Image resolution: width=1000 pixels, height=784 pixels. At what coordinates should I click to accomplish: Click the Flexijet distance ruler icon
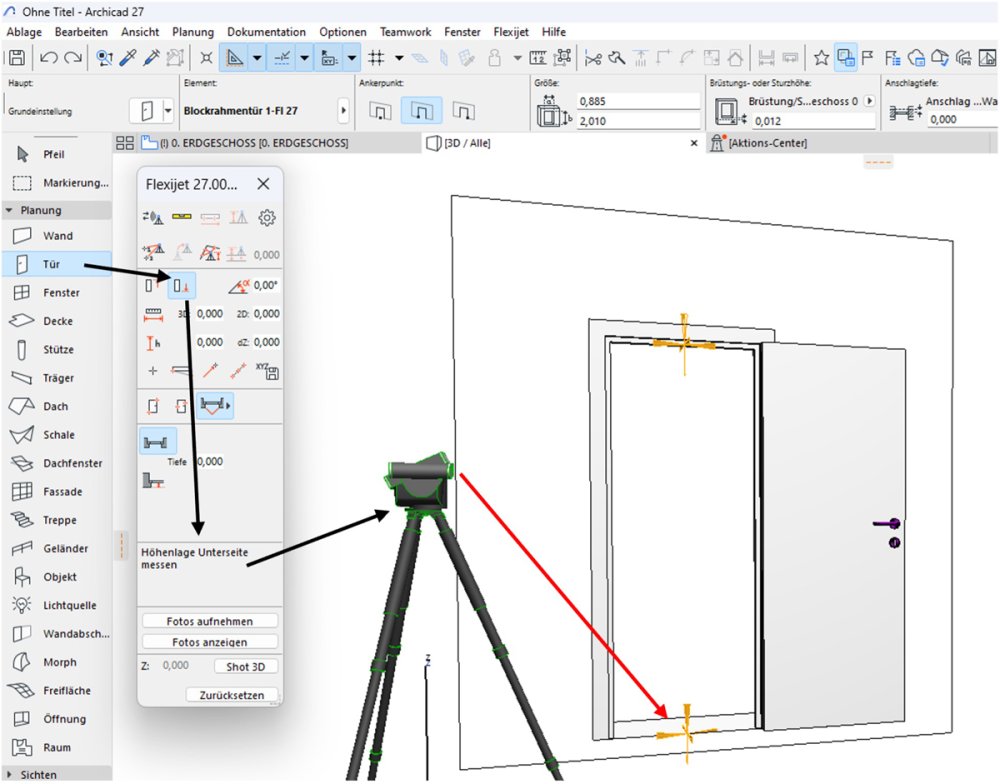click(154, 314)
